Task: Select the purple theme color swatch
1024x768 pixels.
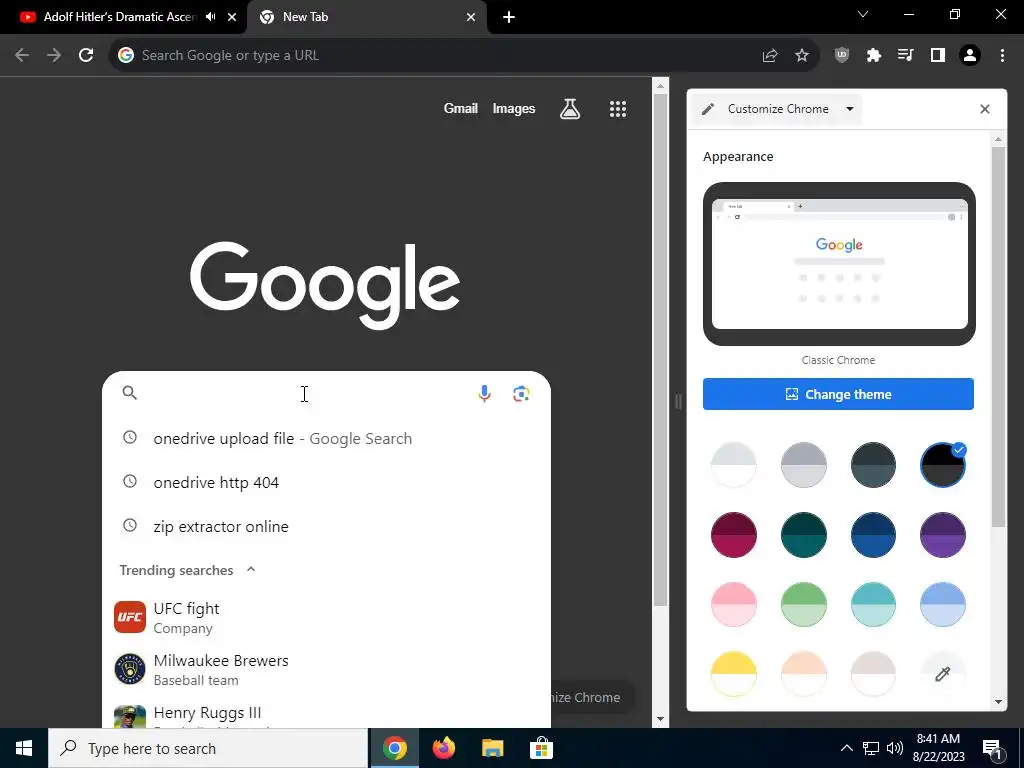Action: click(x=942, y=535)
